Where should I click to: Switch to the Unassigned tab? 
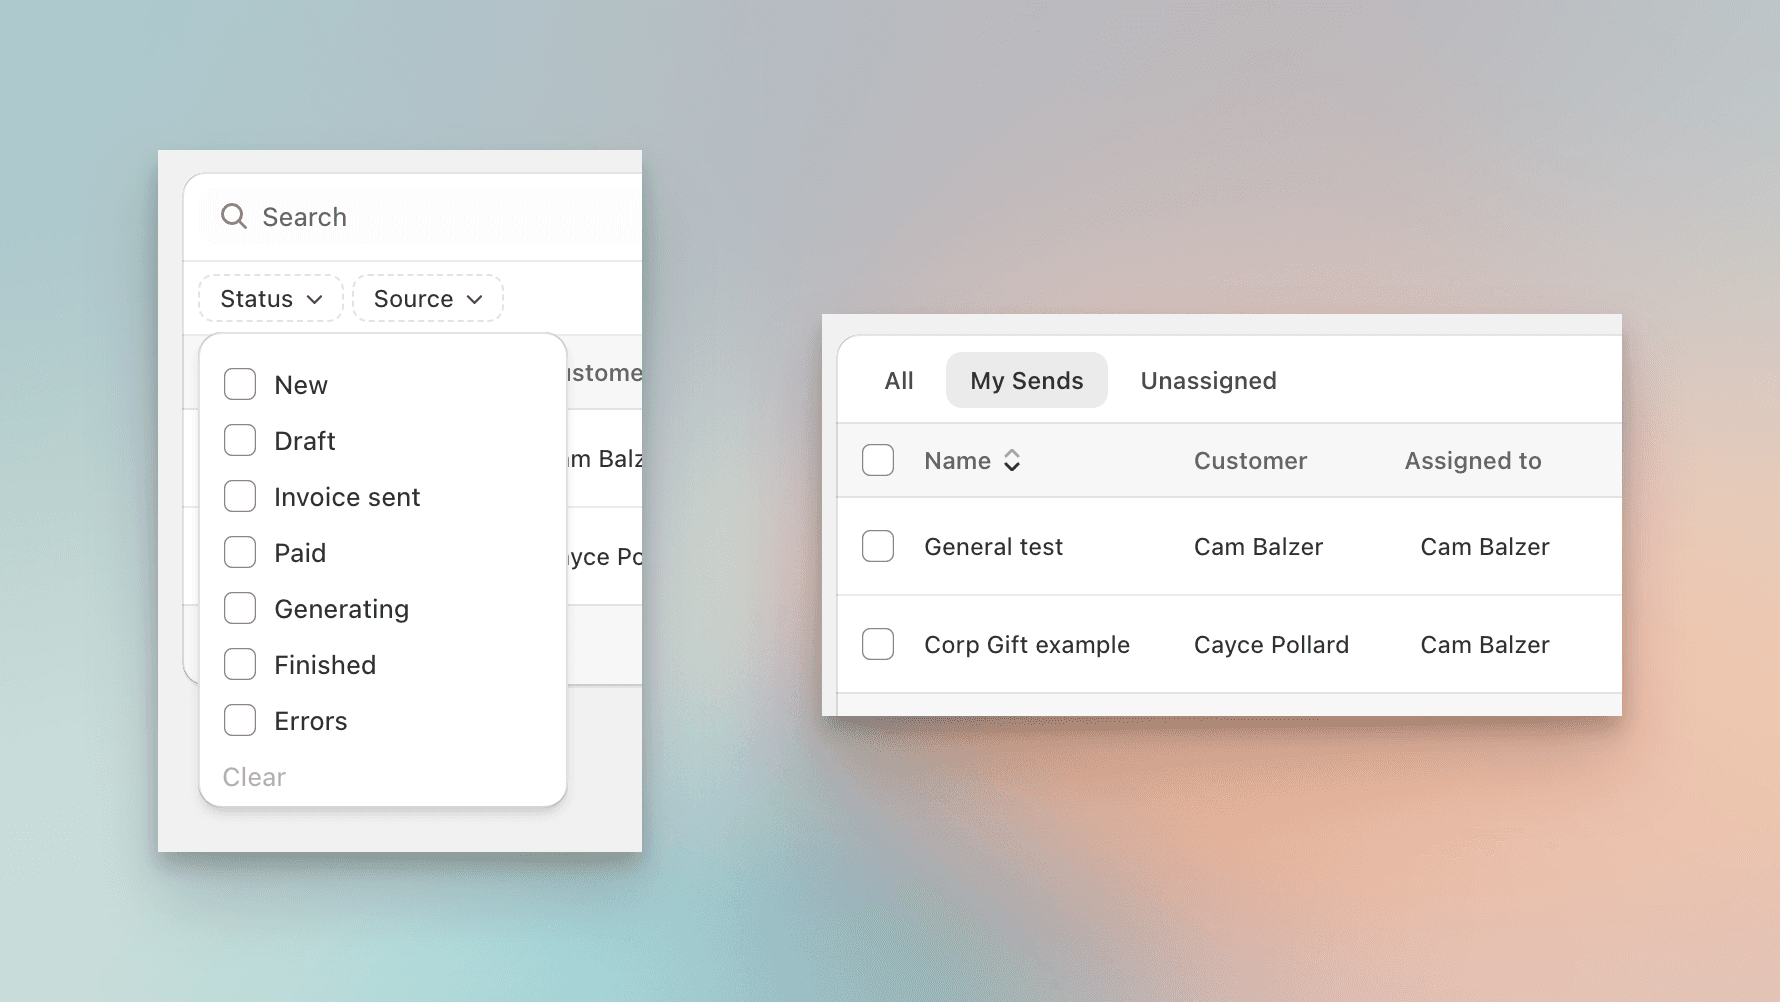1208,380
